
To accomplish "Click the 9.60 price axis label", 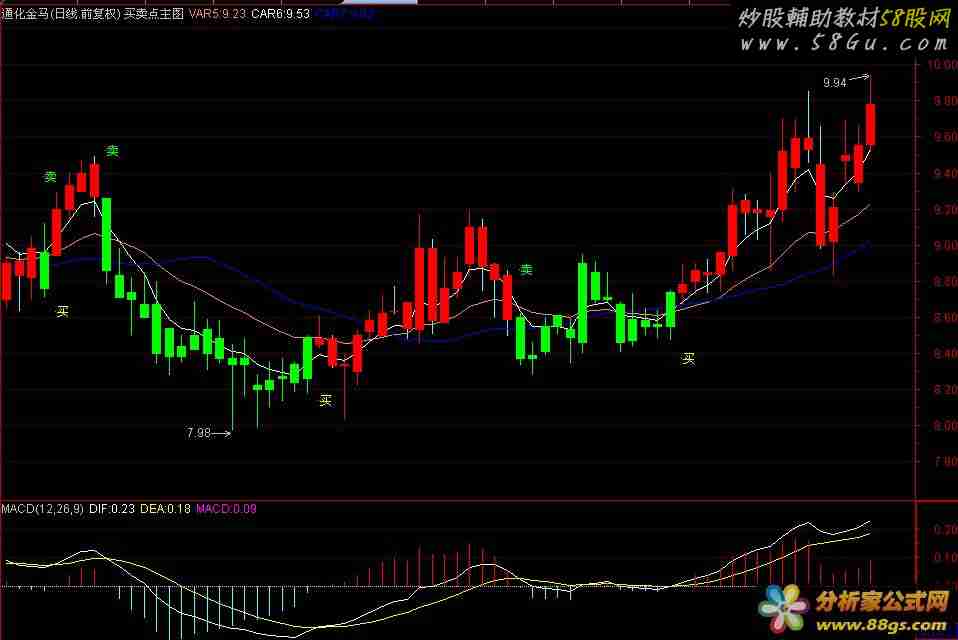I will click(x=945, y=137).
